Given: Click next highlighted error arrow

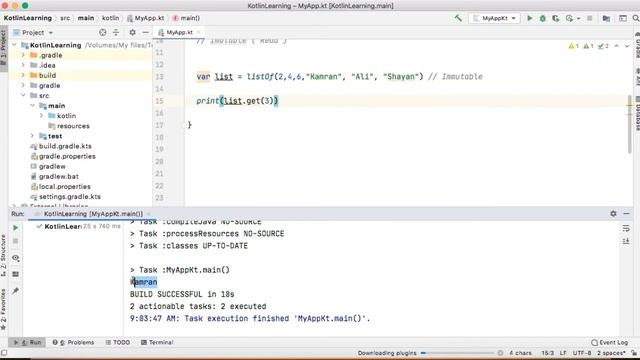Looking at the screenshot, I should pyautogui.click(x=627, y=46).
